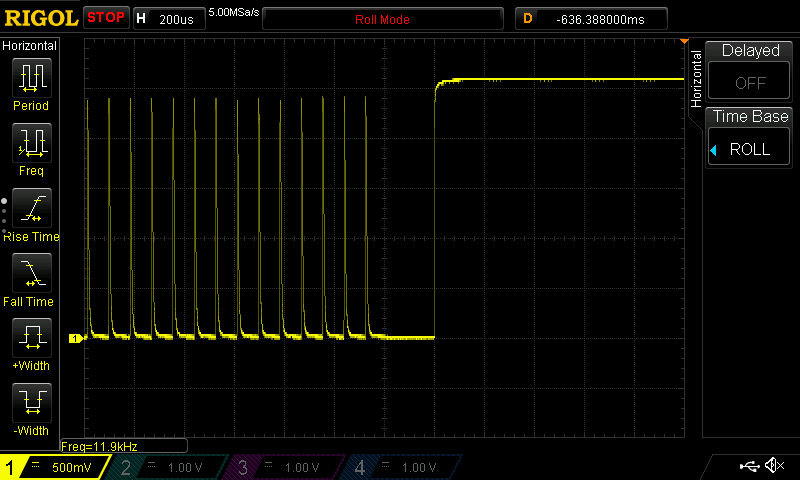The image size is (800, 480).
Task: Click the USB connection icon
Action: 747,466
